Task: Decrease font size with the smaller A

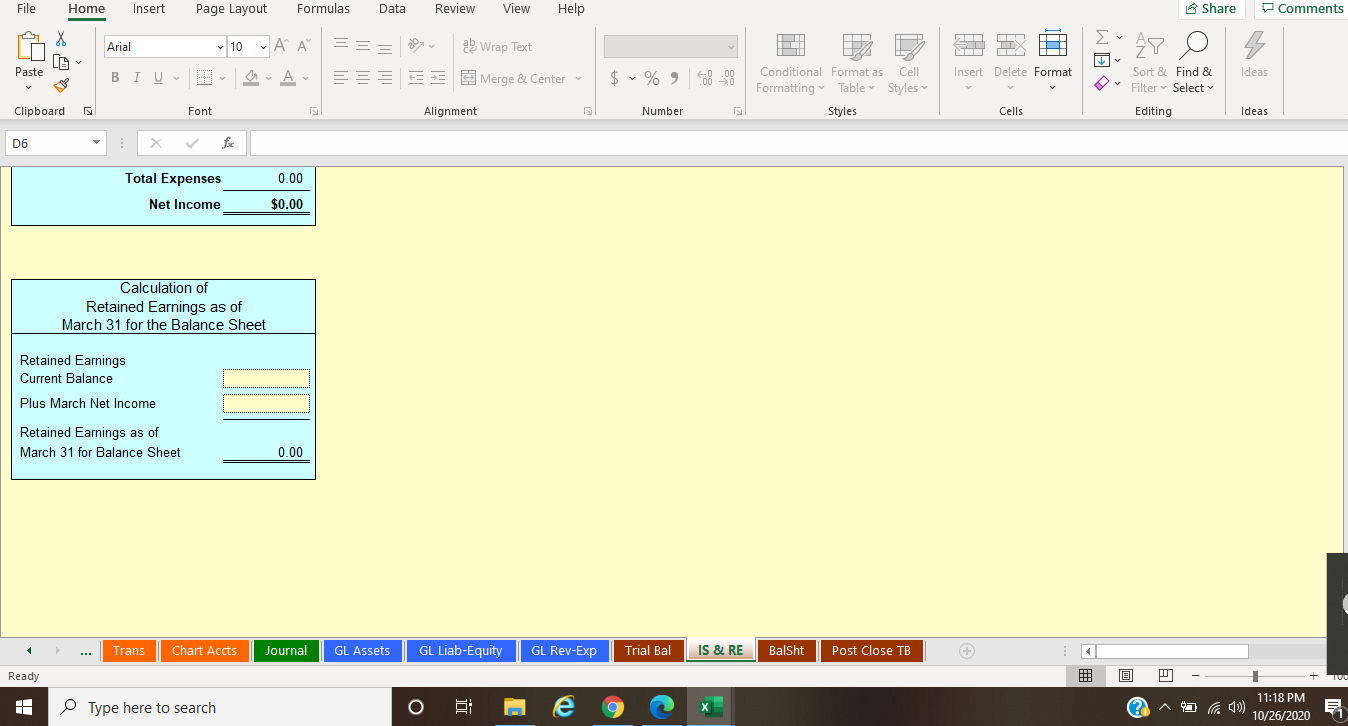Action: [x=303, y=47]
